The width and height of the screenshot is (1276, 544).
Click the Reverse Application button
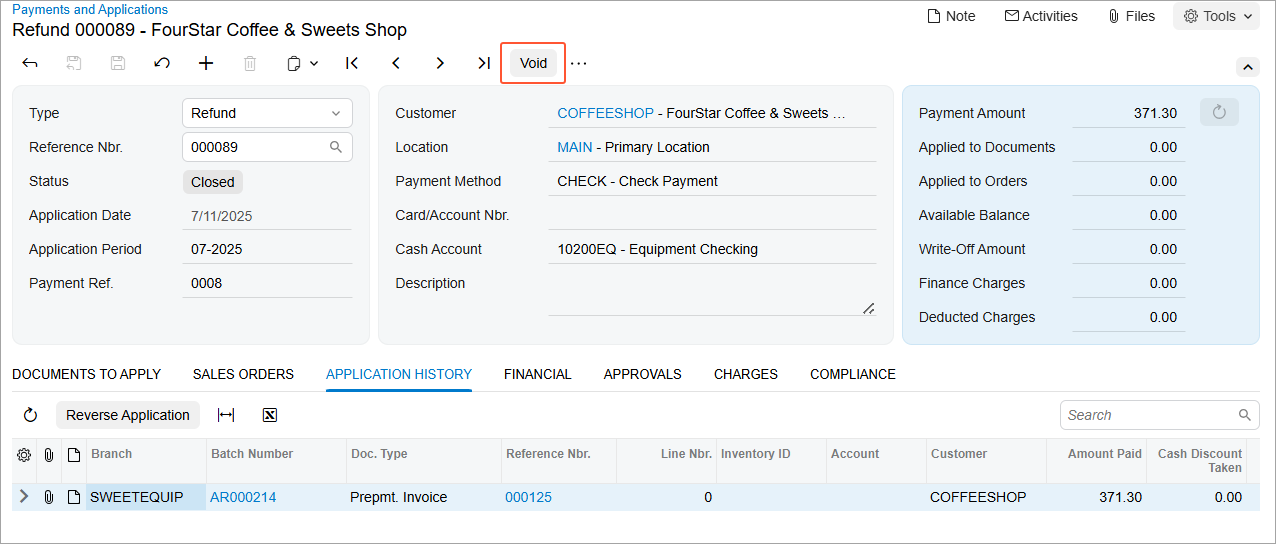pos(128,415)
